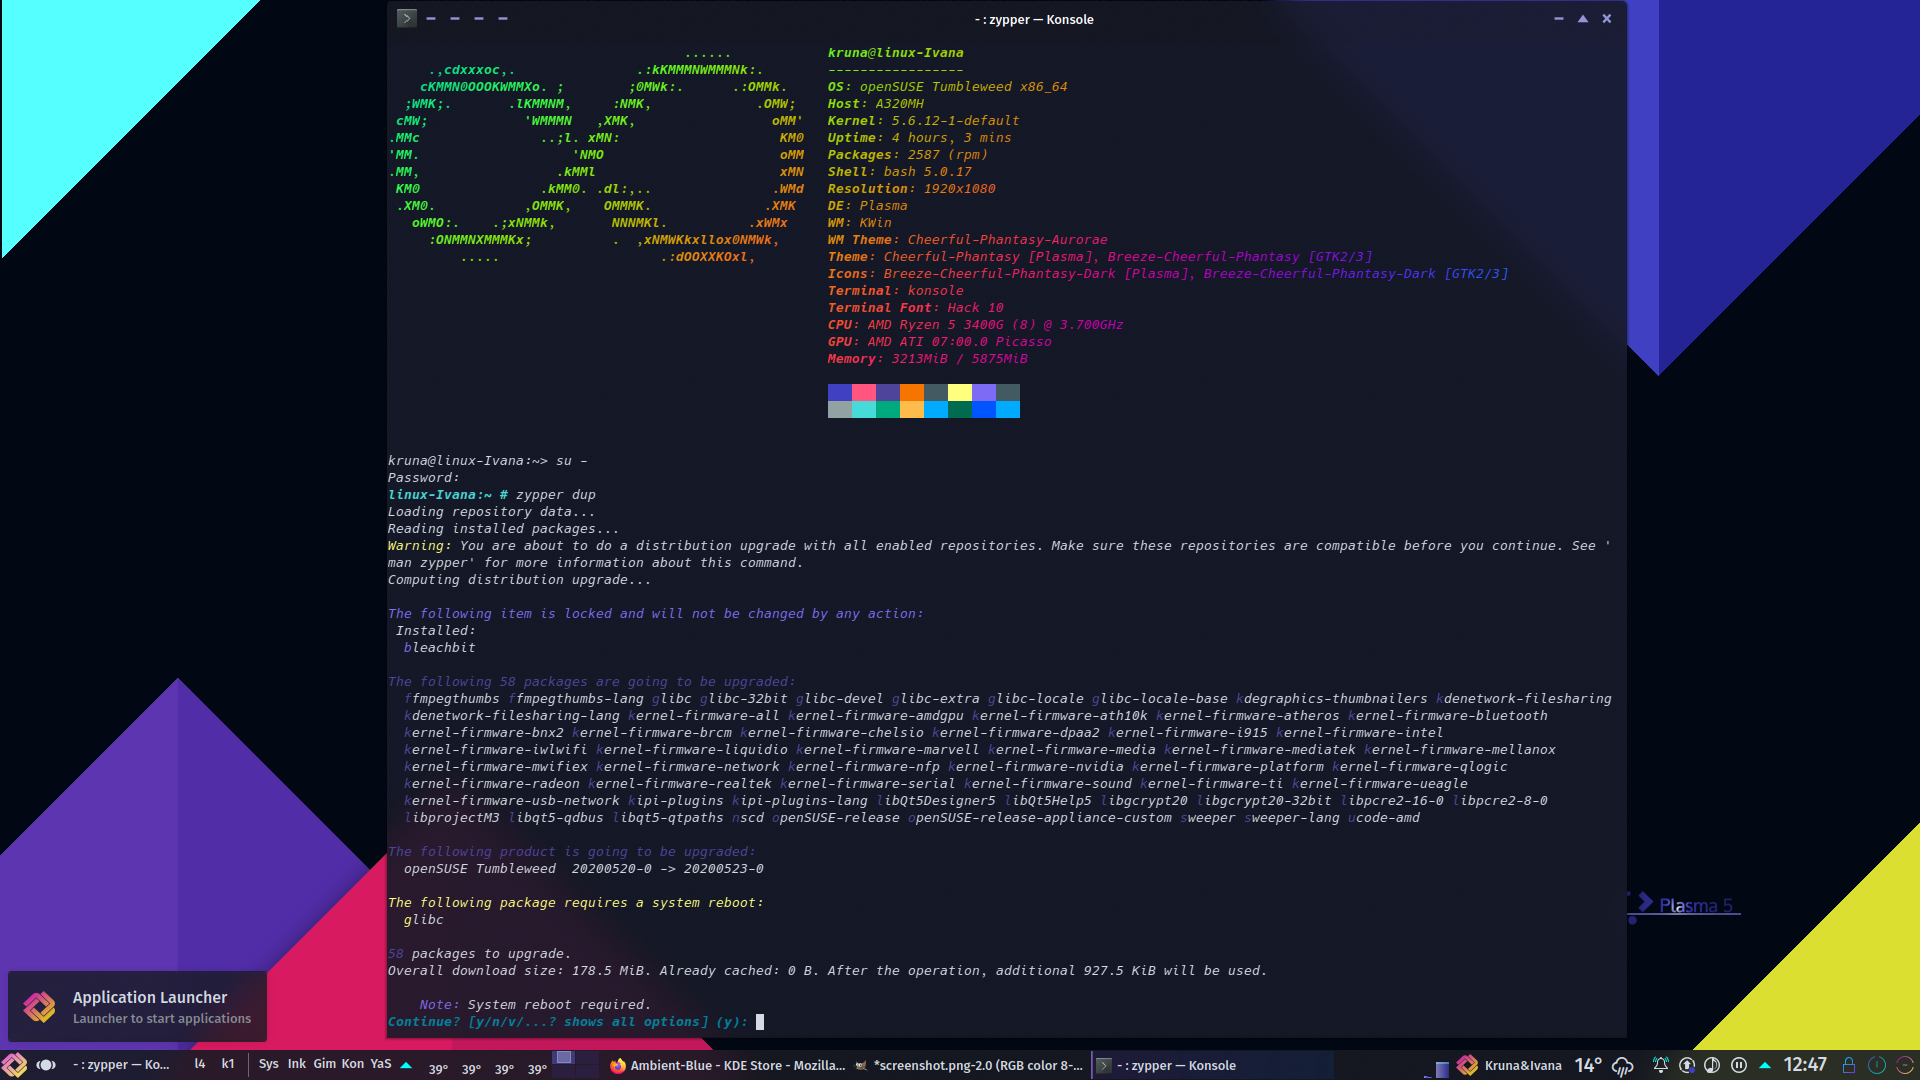Toggle the oval icon beside Application Launcher
The height and width of the screenshot is (1080, 1920).
point(46,1065)
